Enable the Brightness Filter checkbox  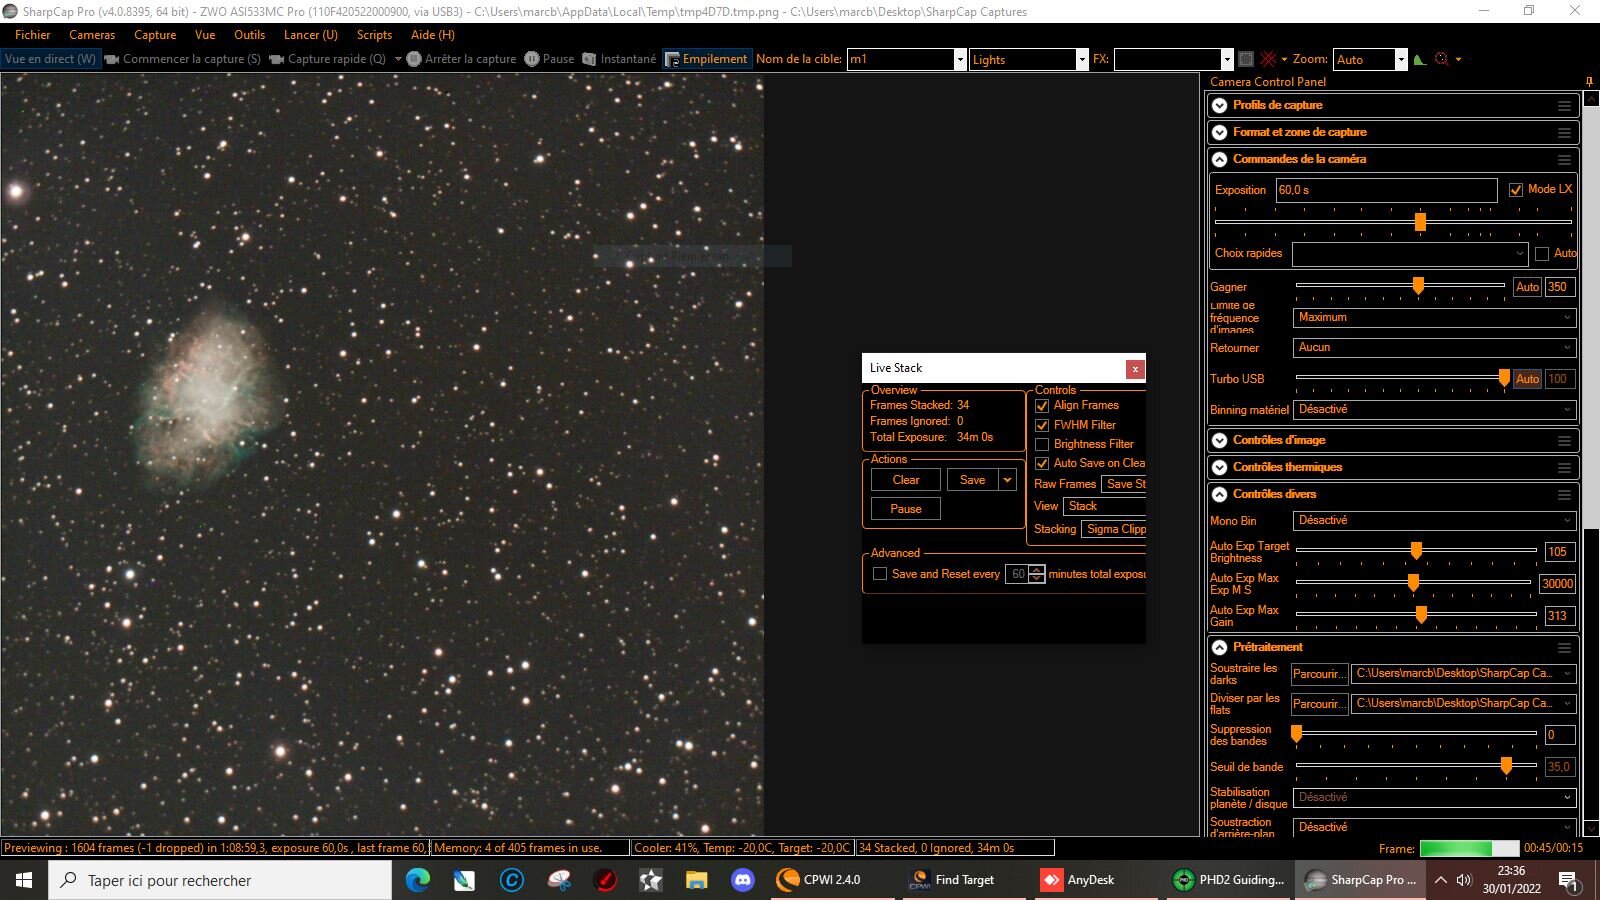[1042, 444]
